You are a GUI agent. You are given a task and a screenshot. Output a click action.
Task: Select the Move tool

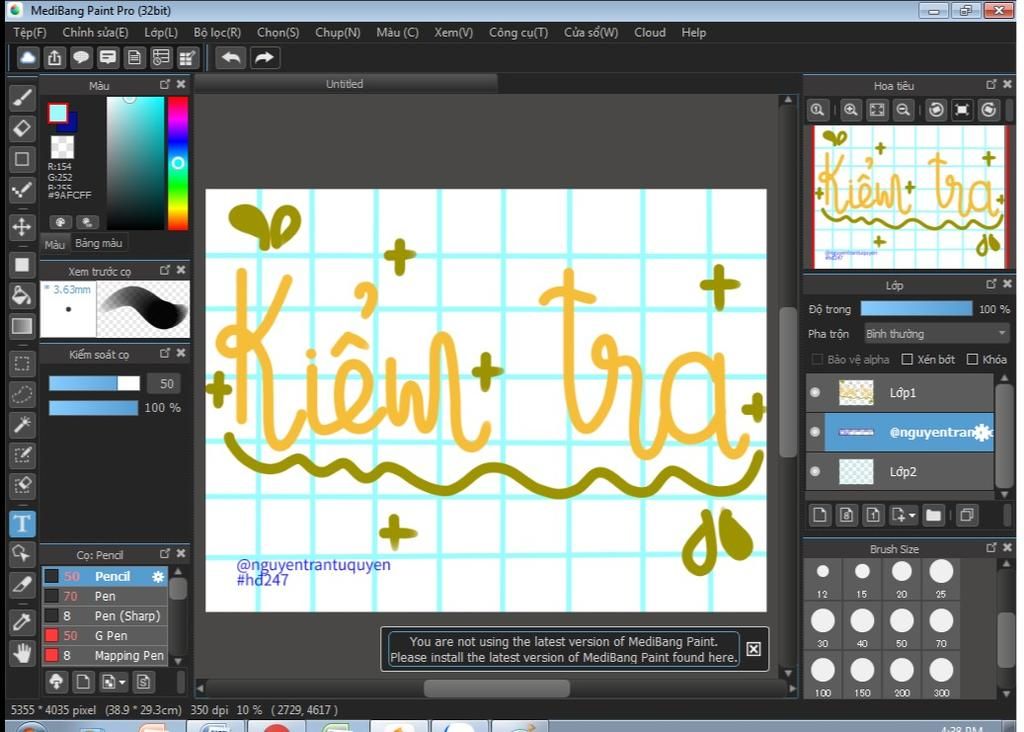22,227
